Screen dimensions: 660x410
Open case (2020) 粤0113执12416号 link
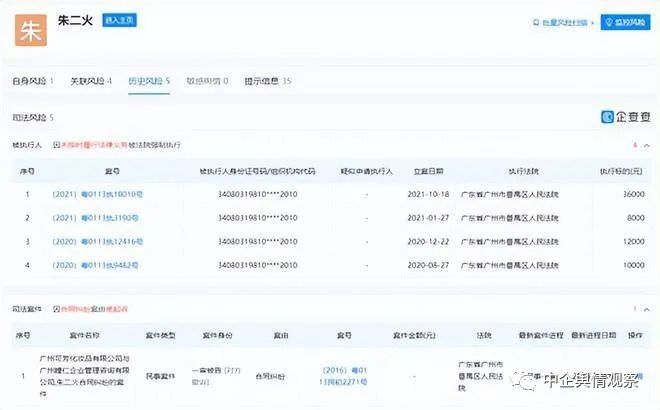tap(98, 241)
